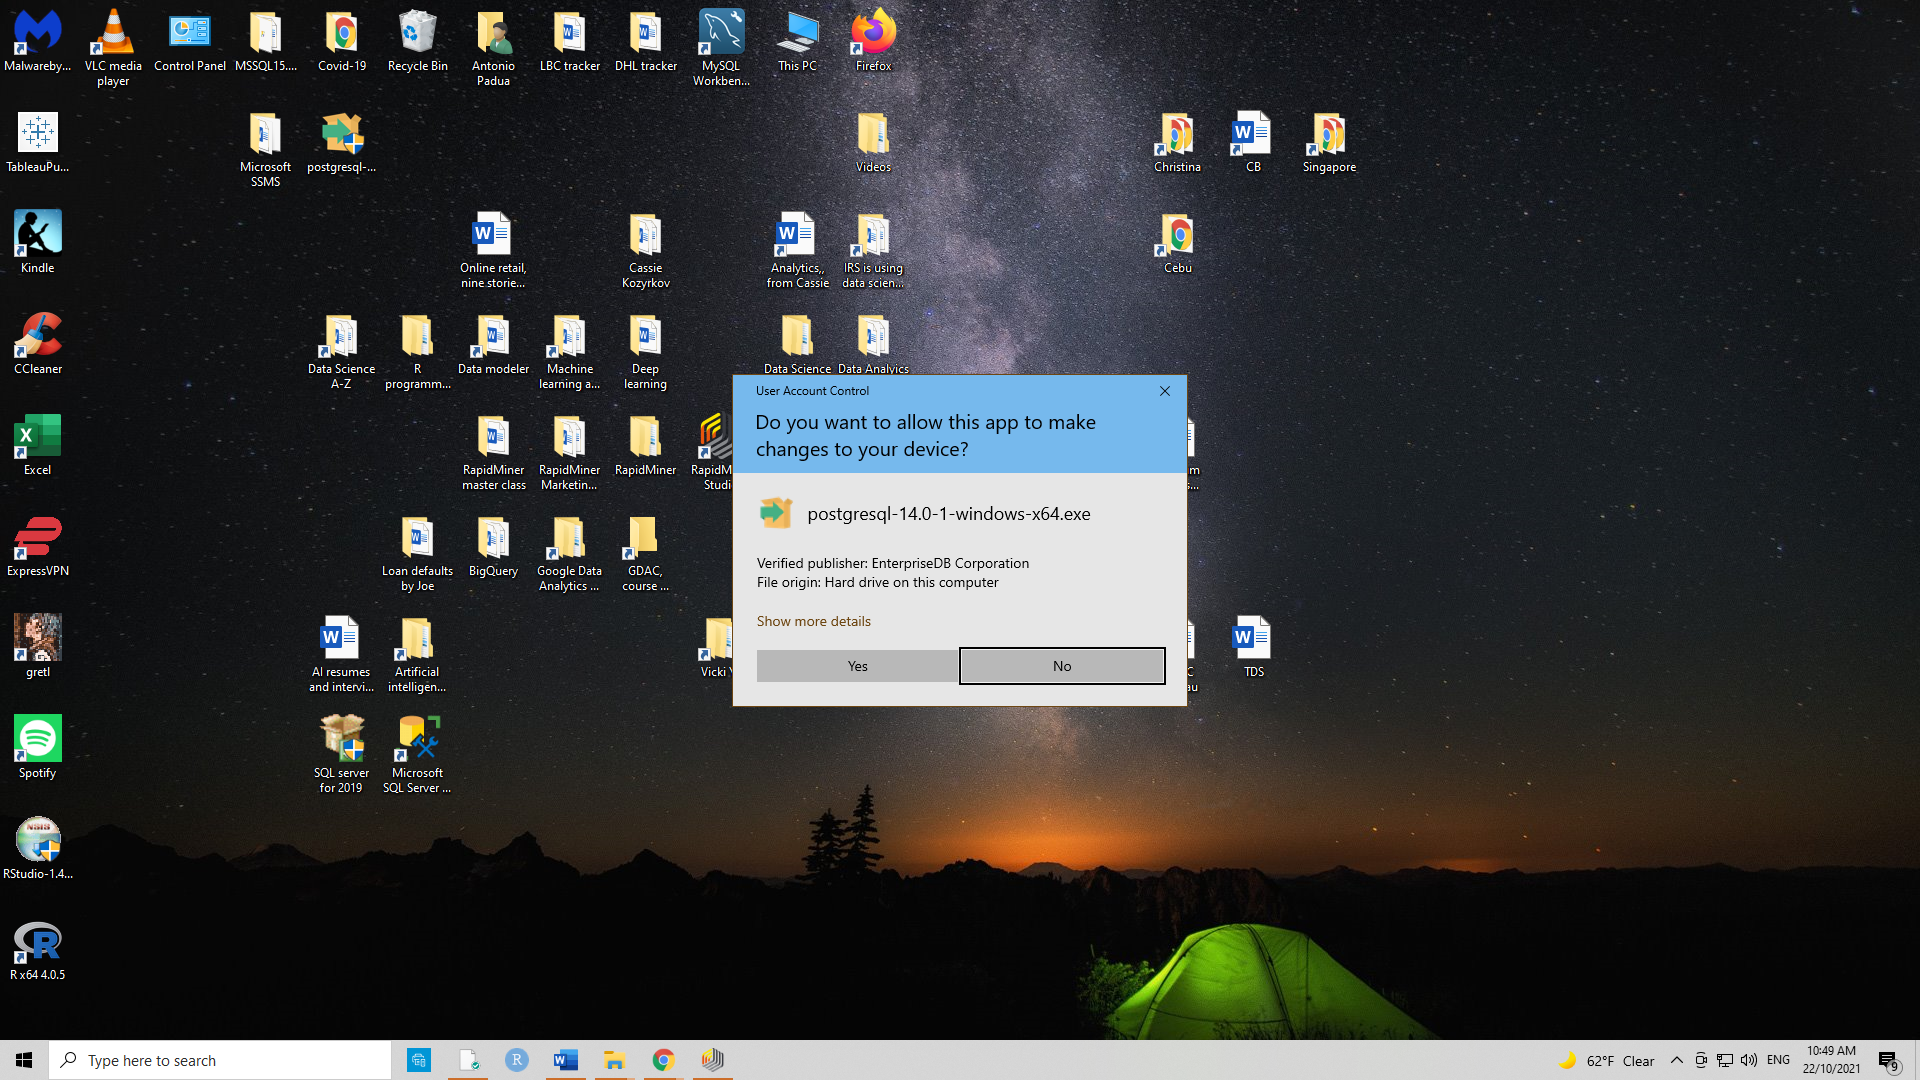The width and height of the screenshot is (1920, 1080).
Task: Select the Recycle Bin icon
Action: click(417, 35)
